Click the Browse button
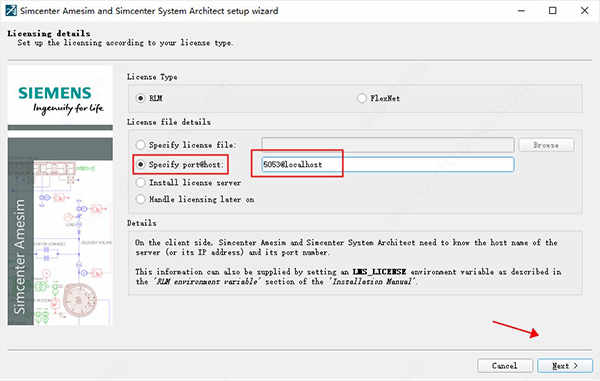 coord(546,145)
